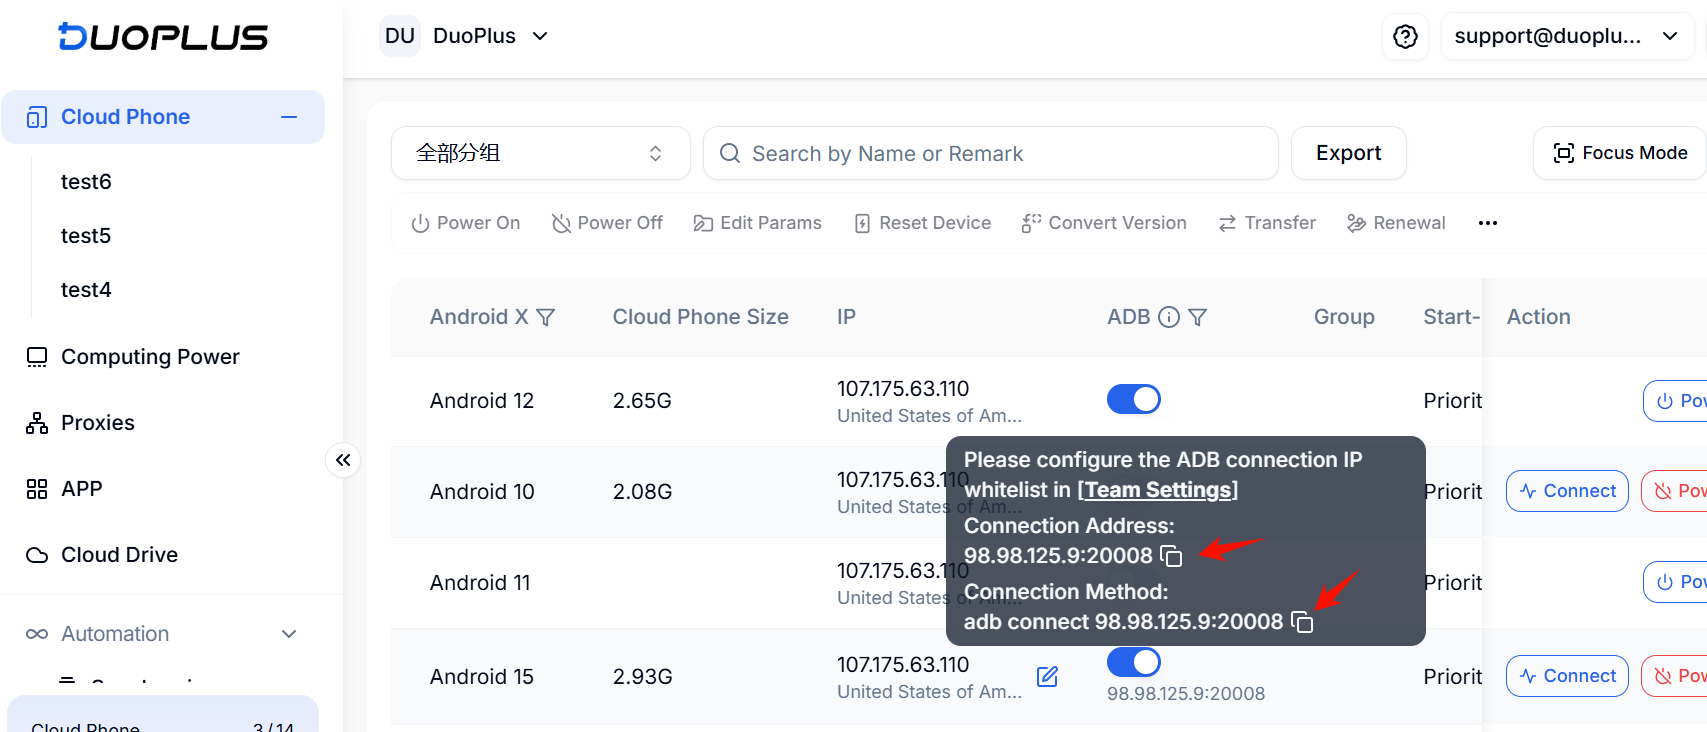The width and height of the screenshot is (1707, 732).
Task: Open the more actions ellipsis menu
Action: [1488, 223]
